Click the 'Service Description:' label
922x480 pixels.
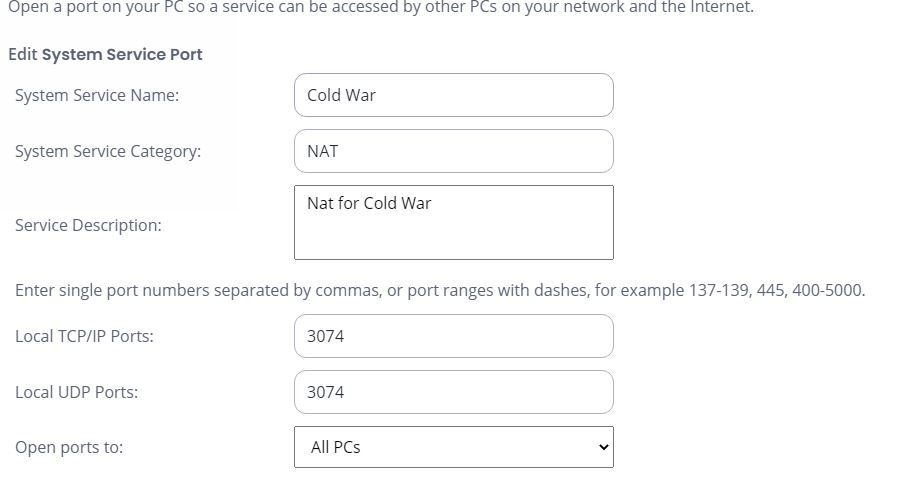click(88, 226)
